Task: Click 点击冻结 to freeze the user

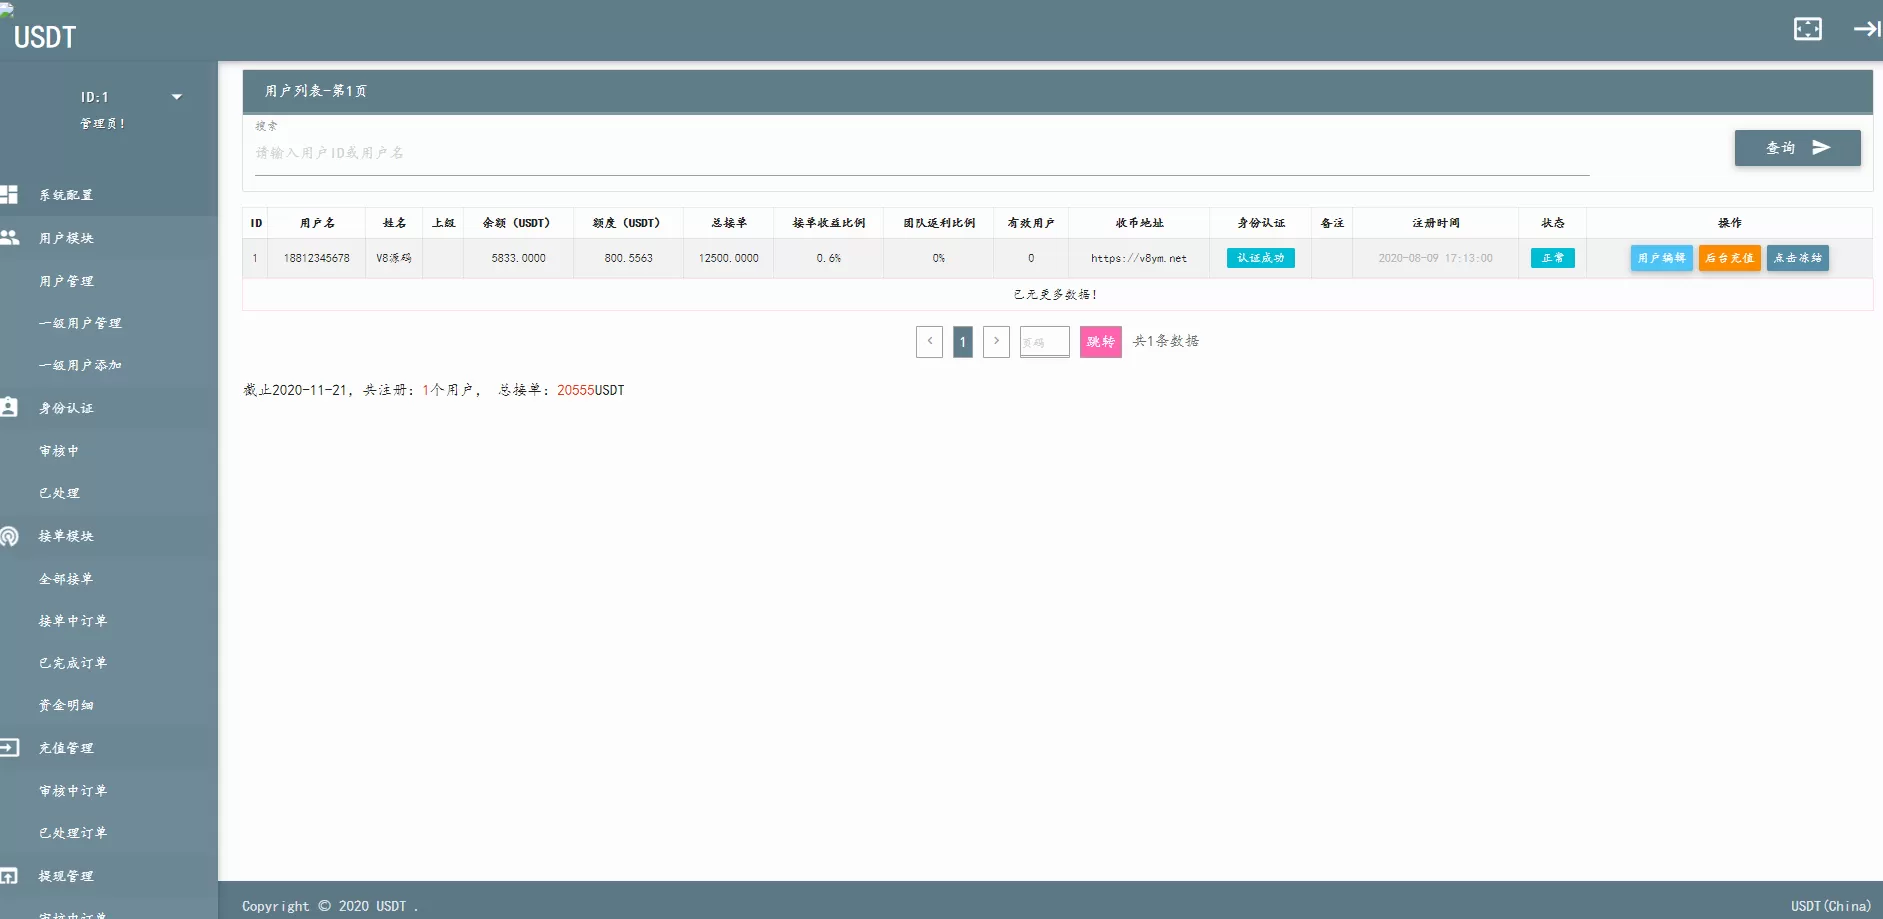Action: click(x=1797, y=258)
